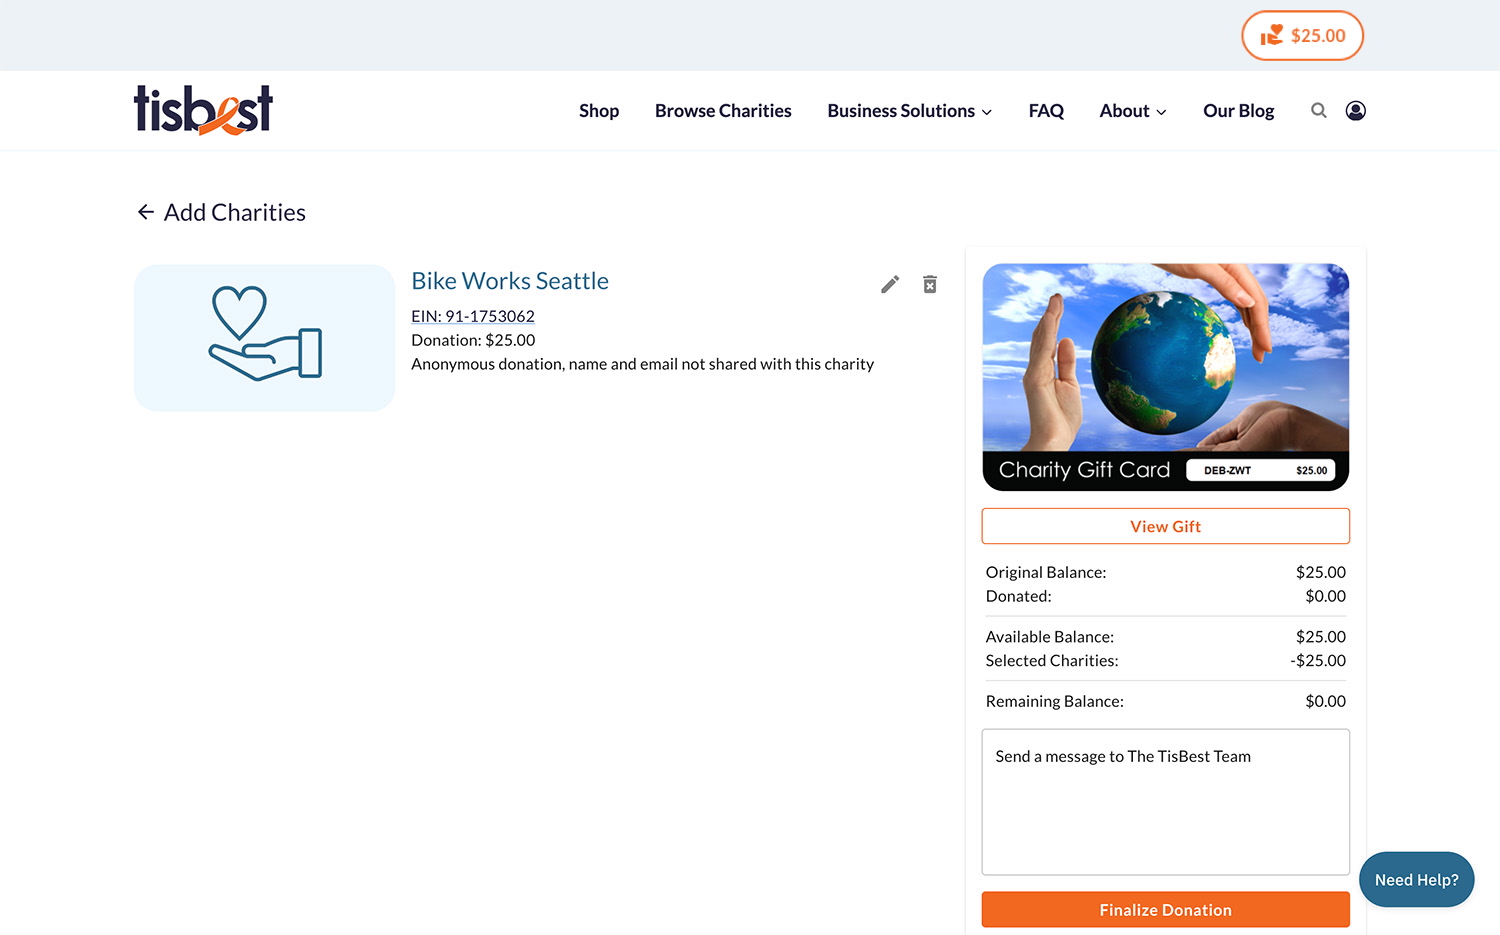Screen dimensions: 1500x935
Task: Click the Selected Charities -$25.00 amount
Action: tap(1318, 661)
